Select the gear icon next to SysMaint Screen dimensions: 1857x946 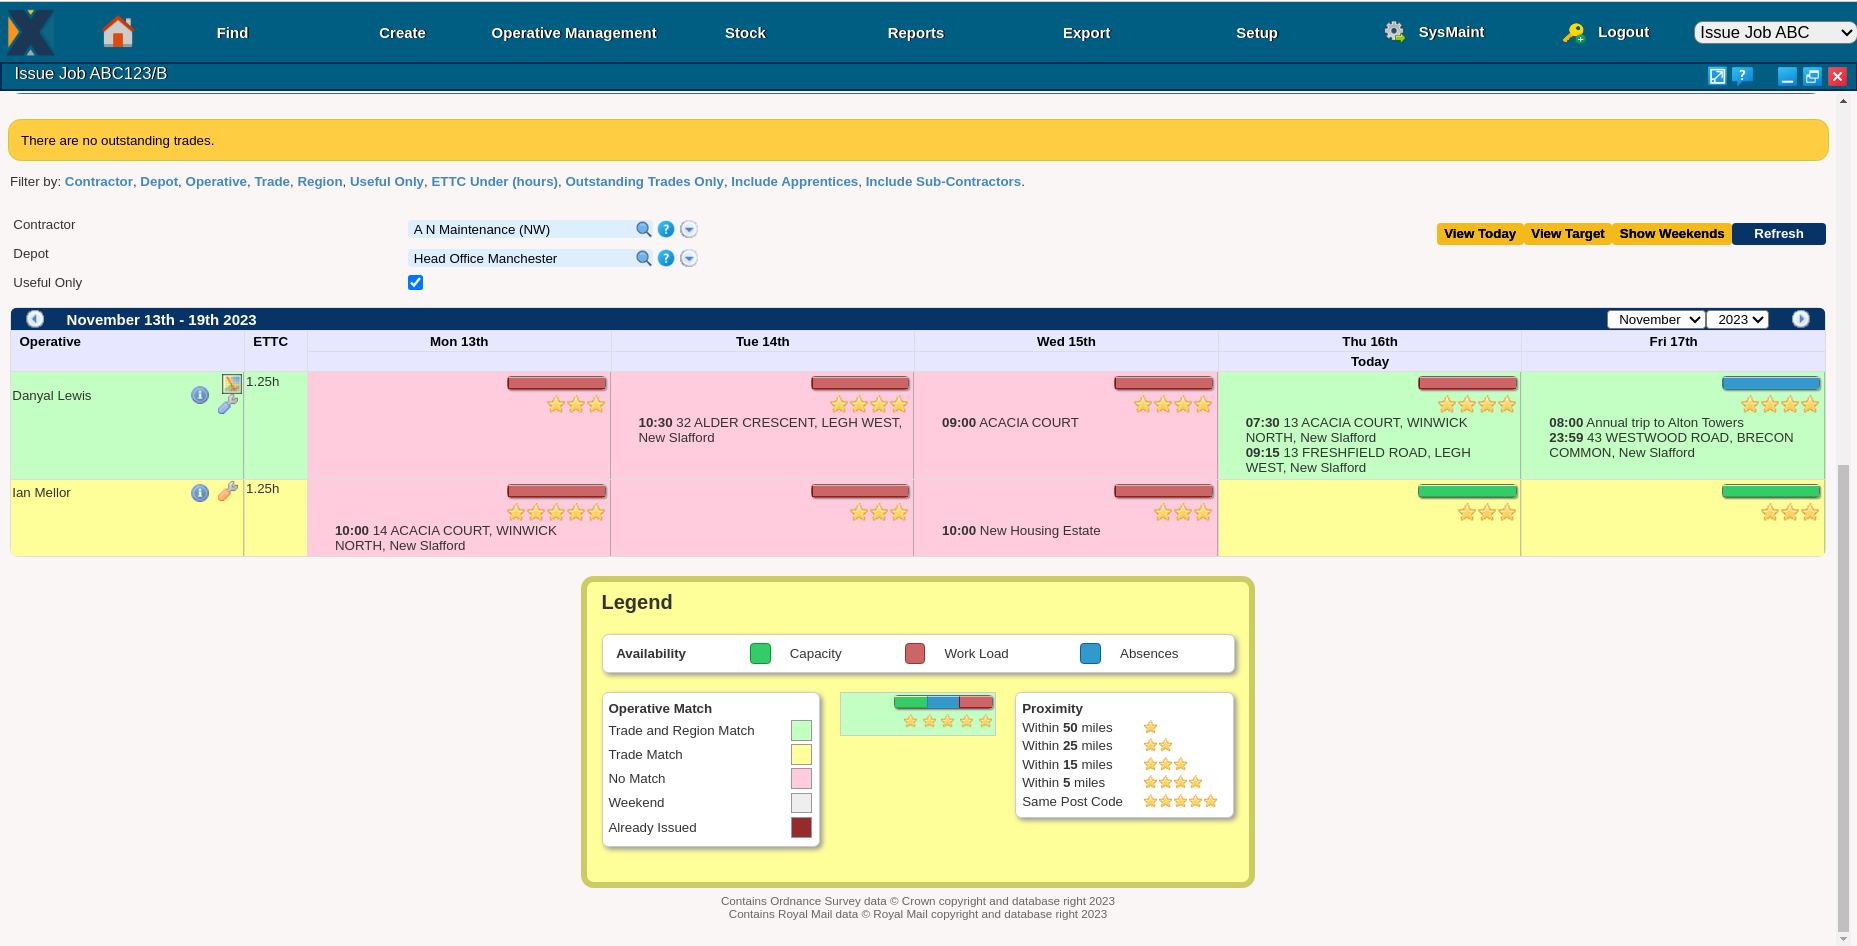pos(1393,31)
